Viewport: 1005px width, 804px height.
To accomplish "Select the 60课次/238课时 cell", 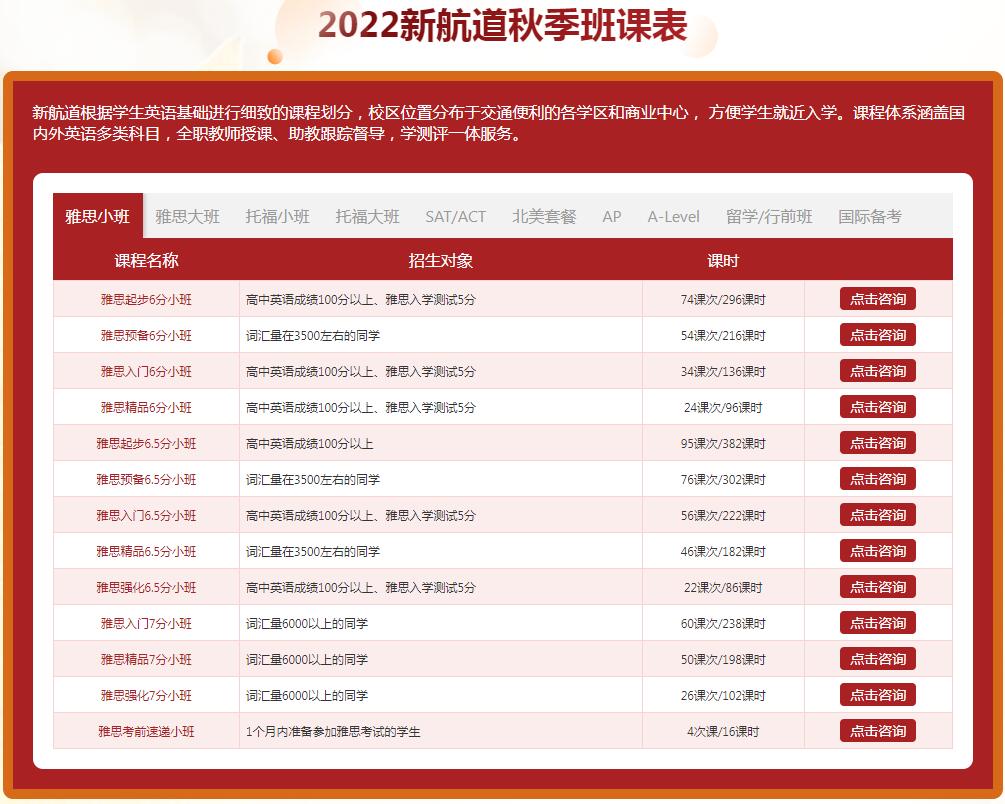I will pos(723,623).
